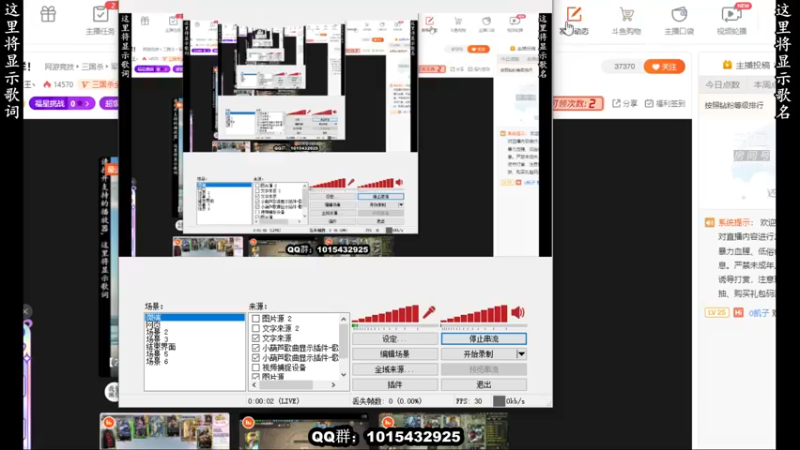The height and width of the screenshot is (450, 800).
Task: Switch to the 今日点数 tab
Action: (722, 85)
